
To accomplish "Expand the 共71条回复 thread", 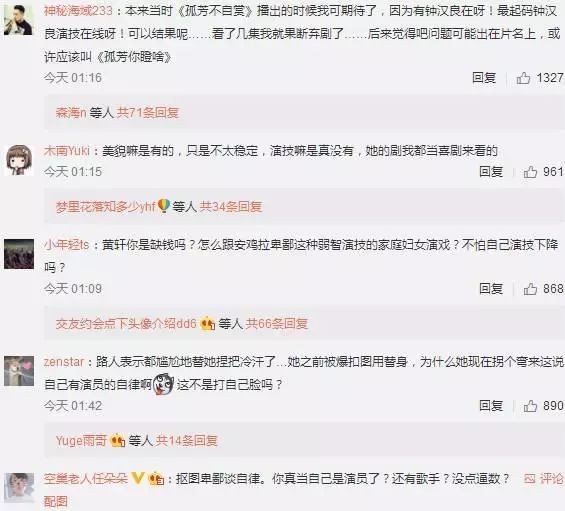I will click(148, 113).
